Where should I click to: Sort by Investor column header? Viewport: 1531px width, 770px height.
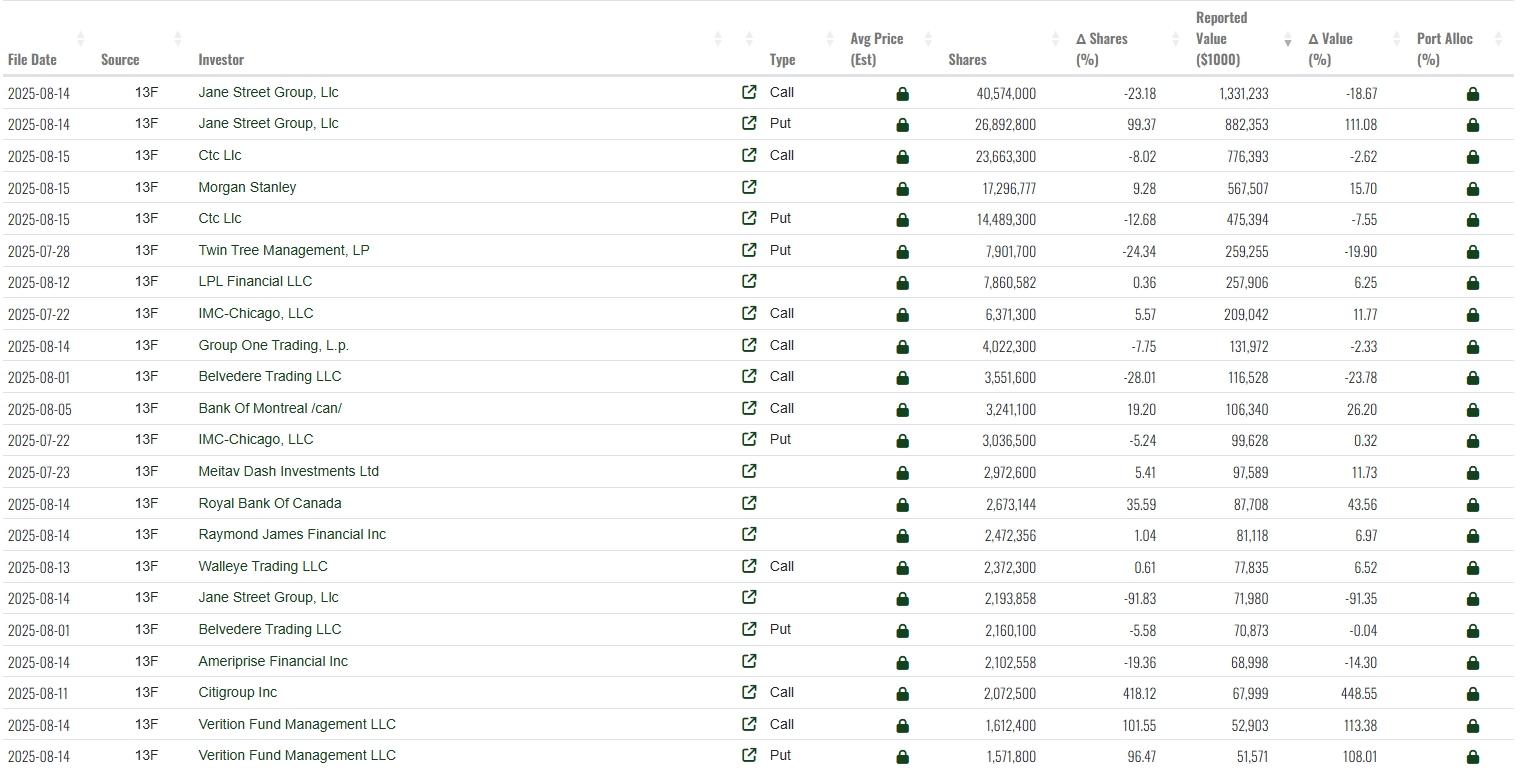(x=221, y=59)
